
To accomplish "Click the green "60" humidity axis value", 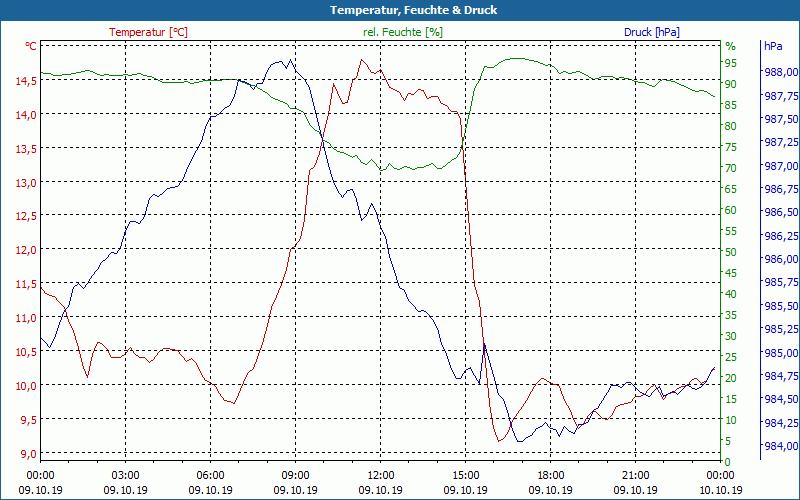I will tap(731, 210).
